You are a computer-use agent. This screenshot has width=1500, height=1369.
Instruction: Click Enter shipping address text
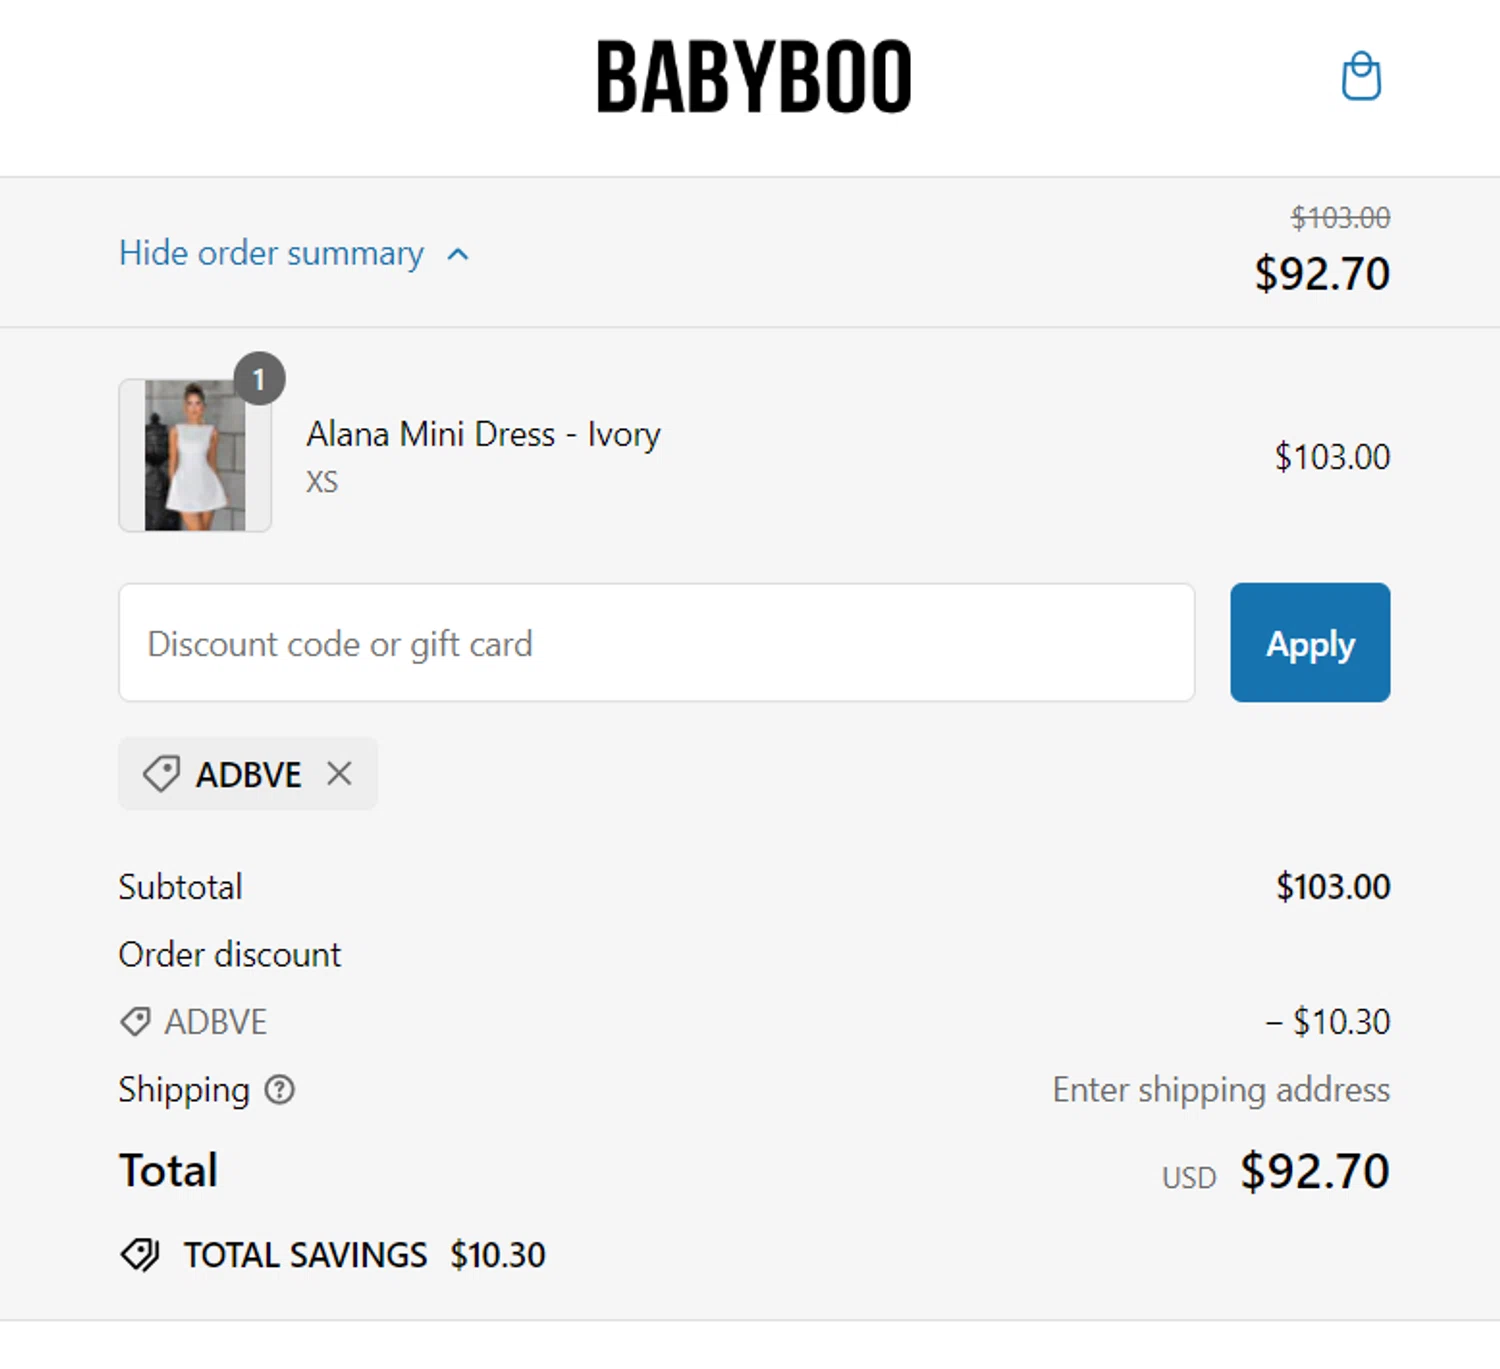click(1220, 1089)
